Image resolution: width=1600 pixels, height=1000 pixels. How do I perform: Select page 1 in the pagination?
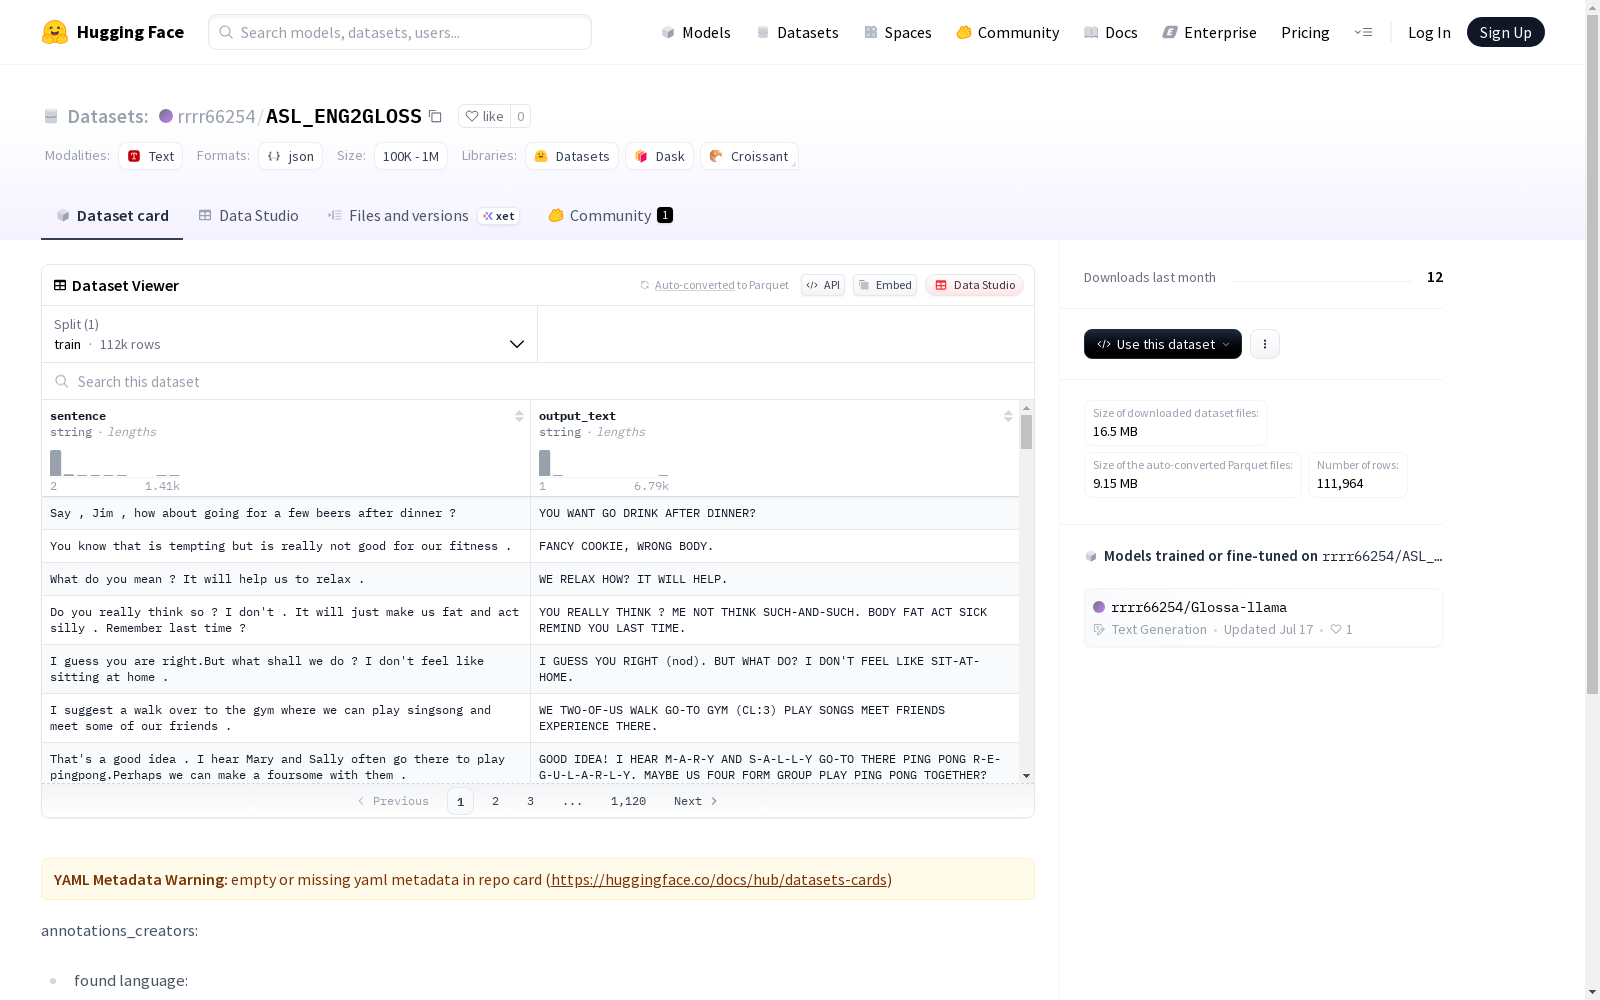(x=460, y=801)
